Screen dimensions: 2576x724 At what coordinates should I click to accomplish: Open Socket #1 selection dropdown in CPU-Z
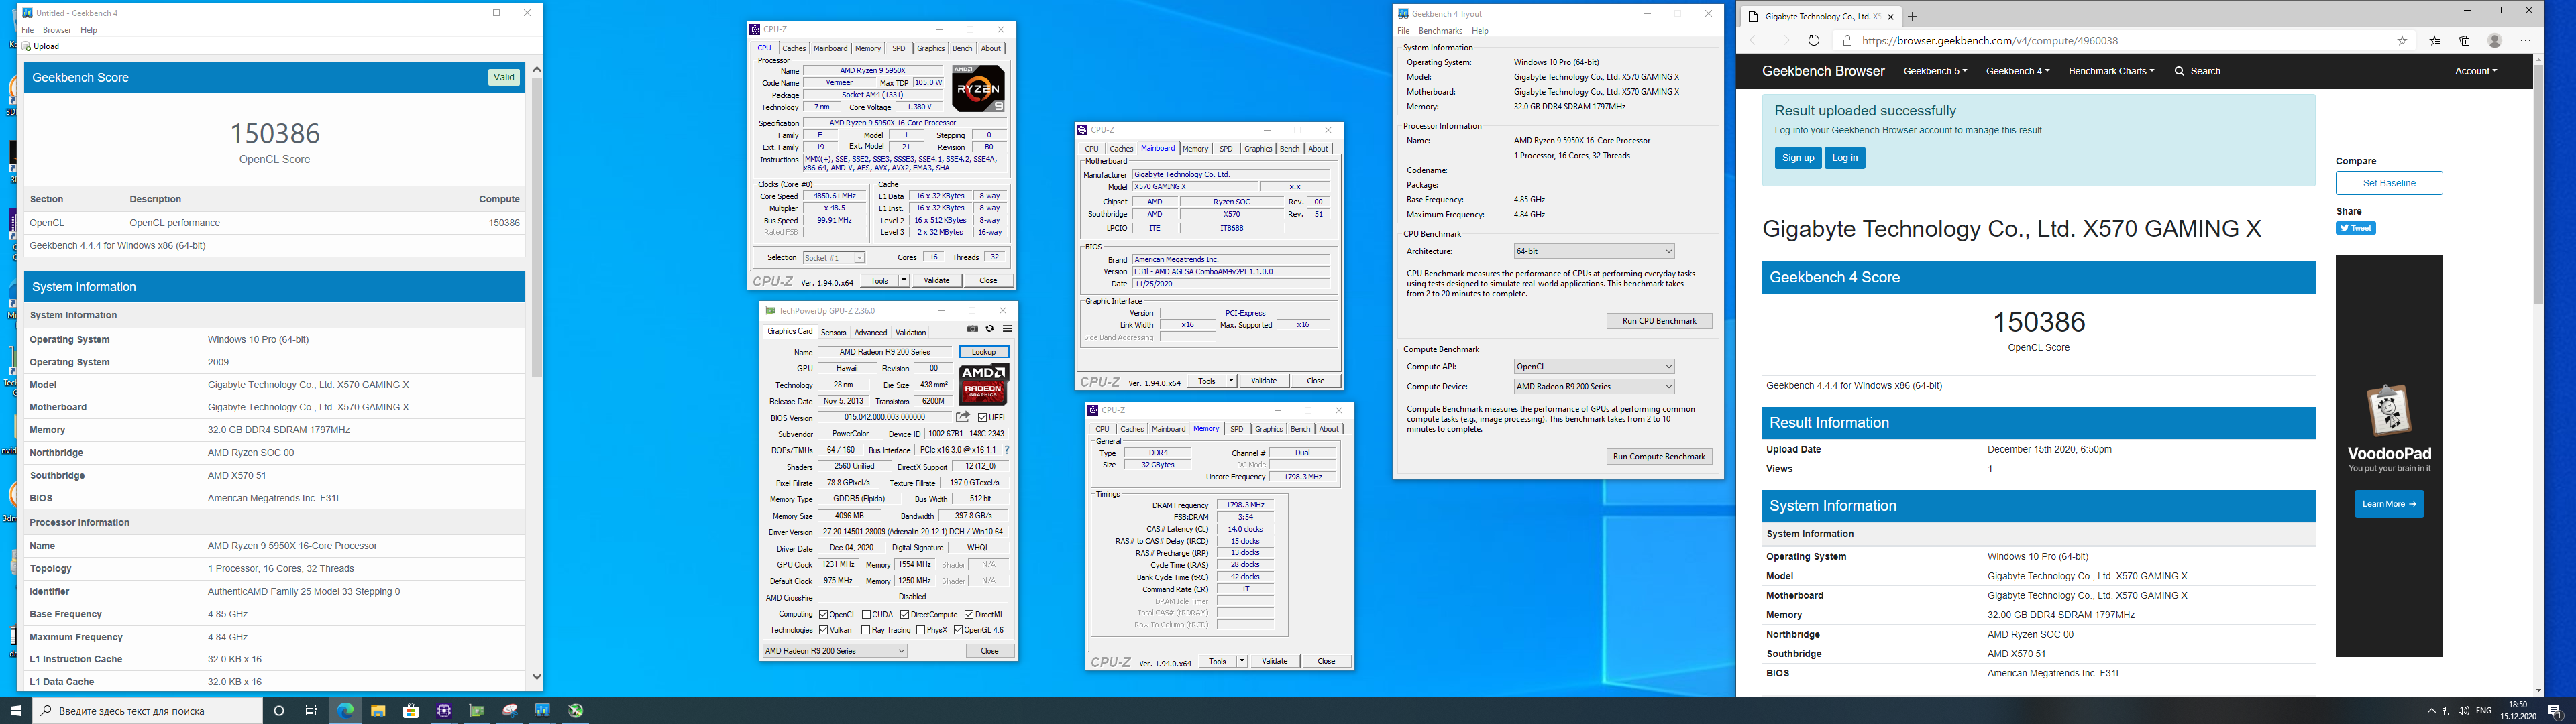[x=834, y=258]
